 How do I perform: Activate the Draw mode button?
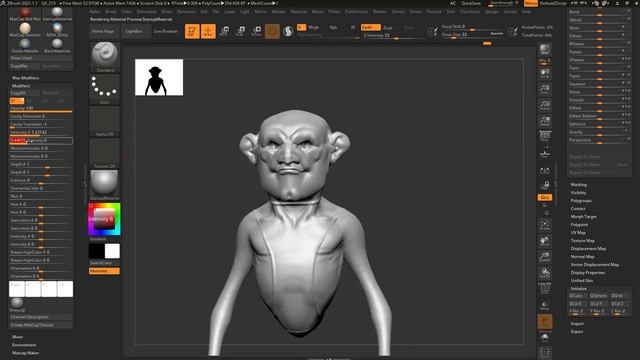[x=208, y=31]
